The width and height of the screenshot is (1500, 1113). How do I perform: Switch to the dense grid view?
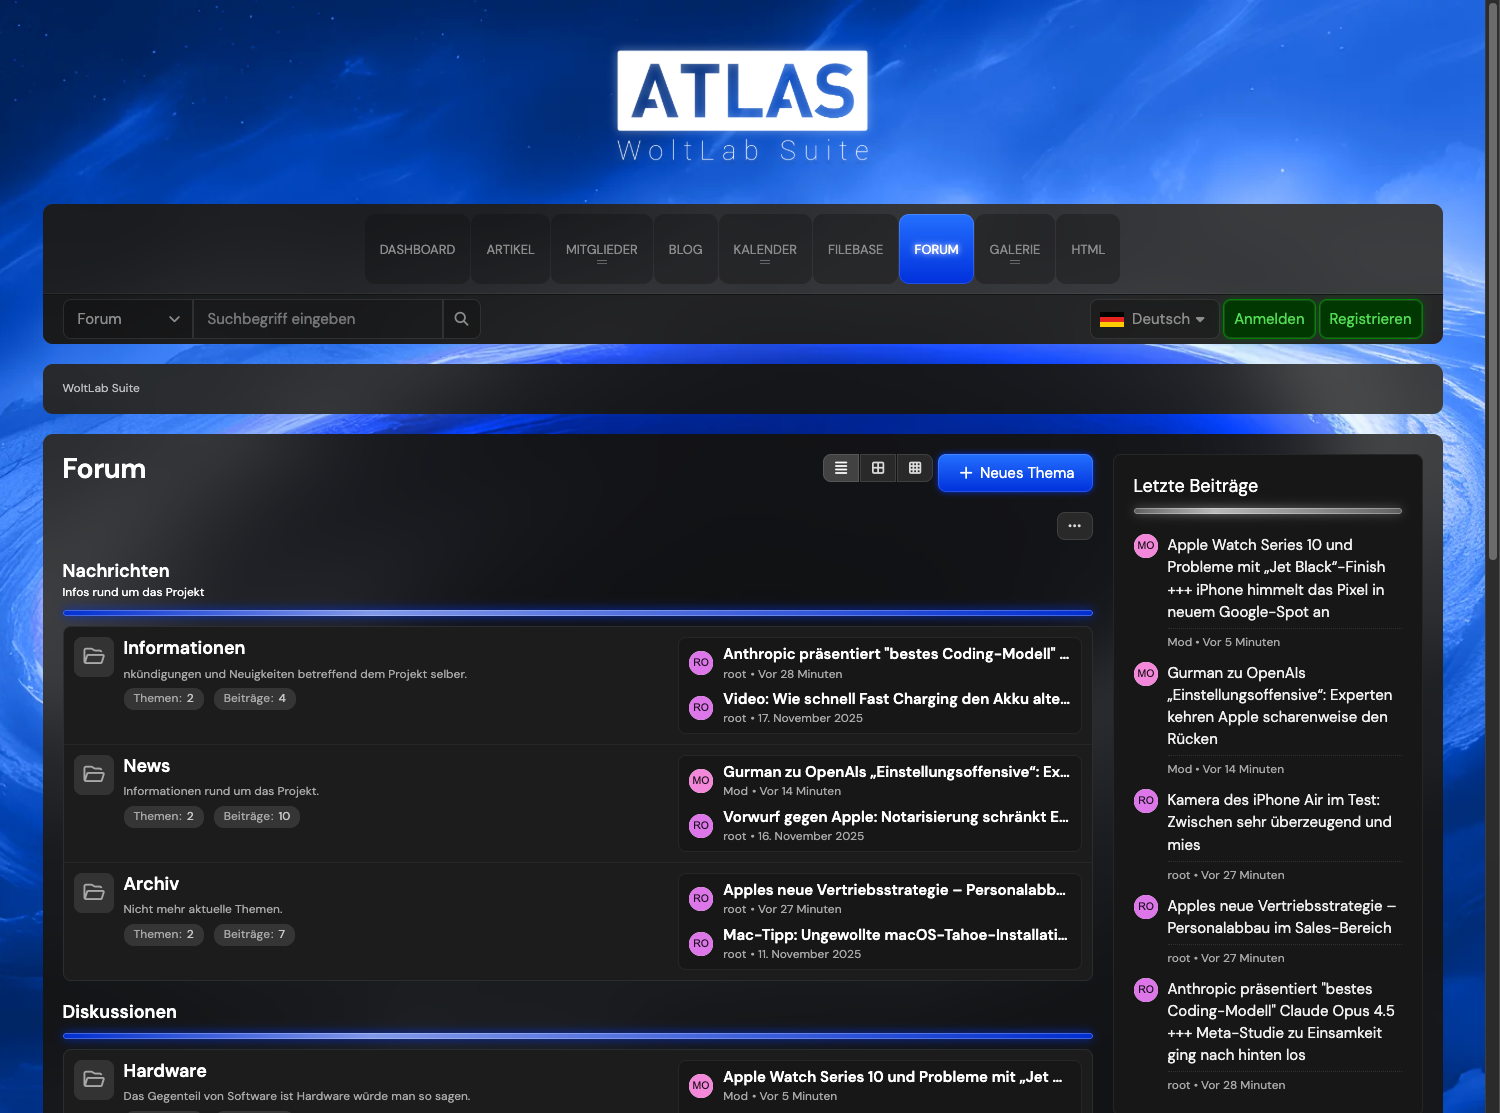coord(915,468)
